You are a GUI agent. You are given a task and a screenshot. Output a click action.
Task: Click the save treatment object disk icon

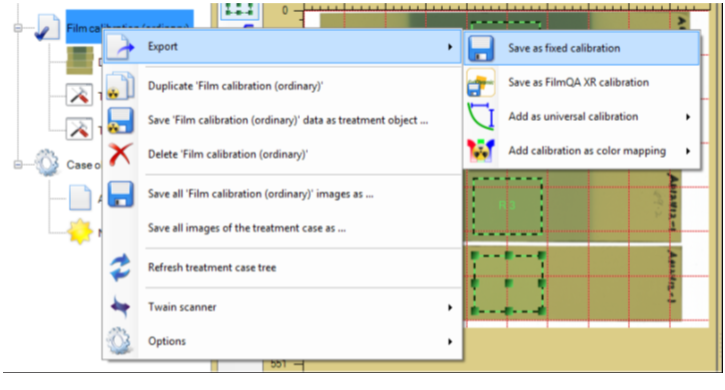120,120
